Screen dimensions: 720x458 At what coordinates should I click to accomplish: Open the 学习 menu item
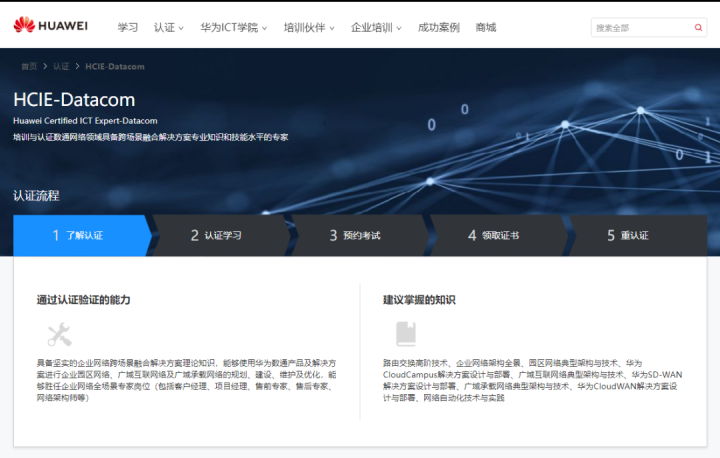pos(127,28)
